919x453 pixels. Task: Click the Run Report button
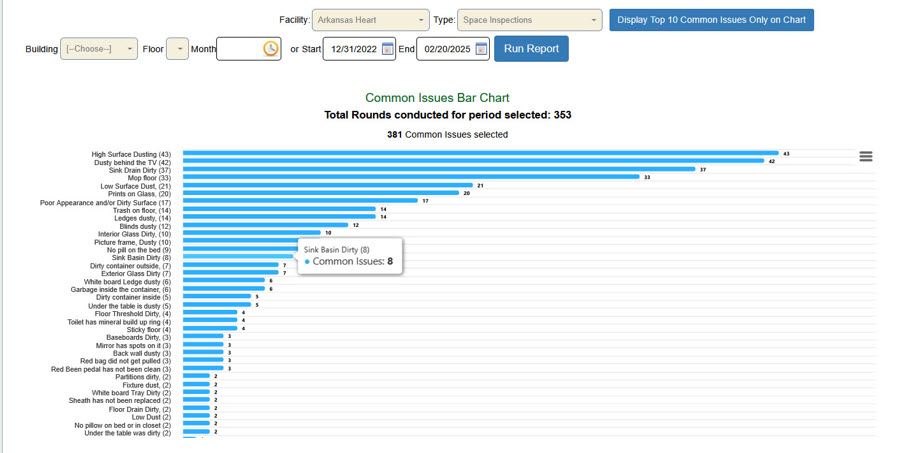tap(531, 49)
